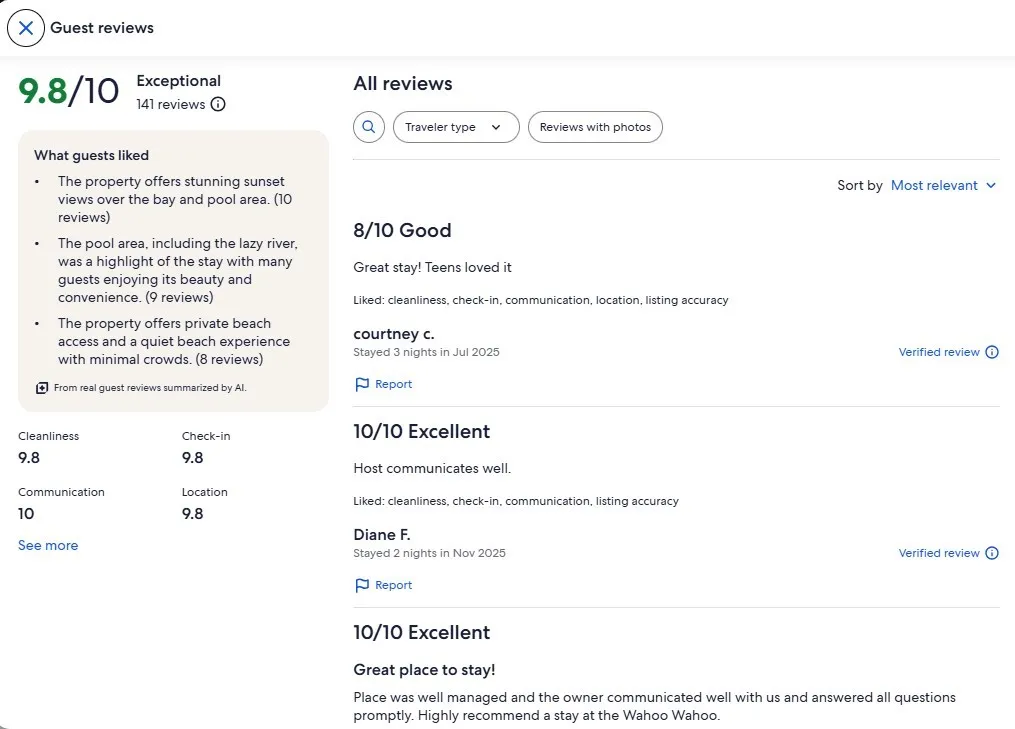Select the Great place to stay! review title
This screenshot has width=1015, height=729.
coord(424,669)
